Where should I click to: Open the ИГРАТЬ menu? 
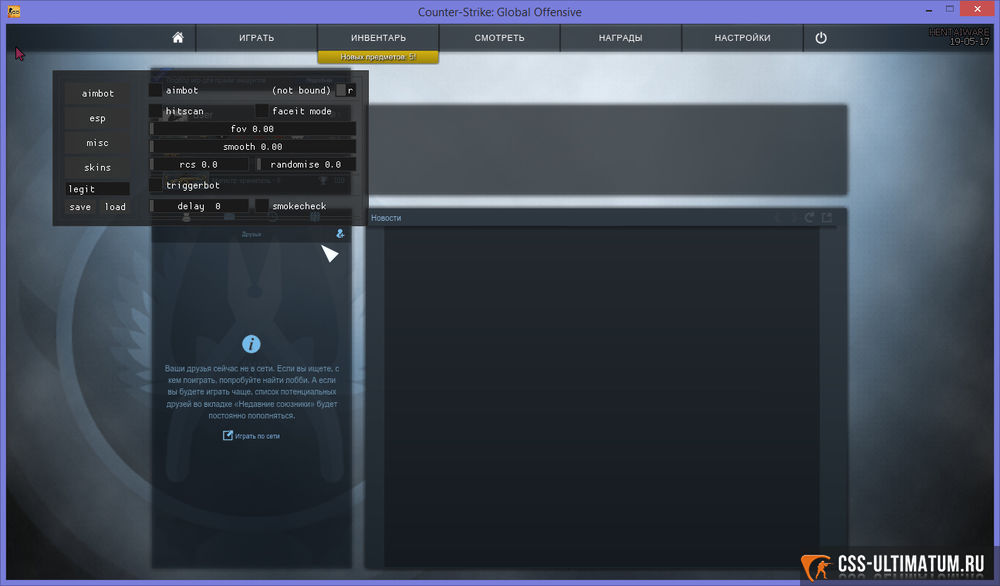256,38
